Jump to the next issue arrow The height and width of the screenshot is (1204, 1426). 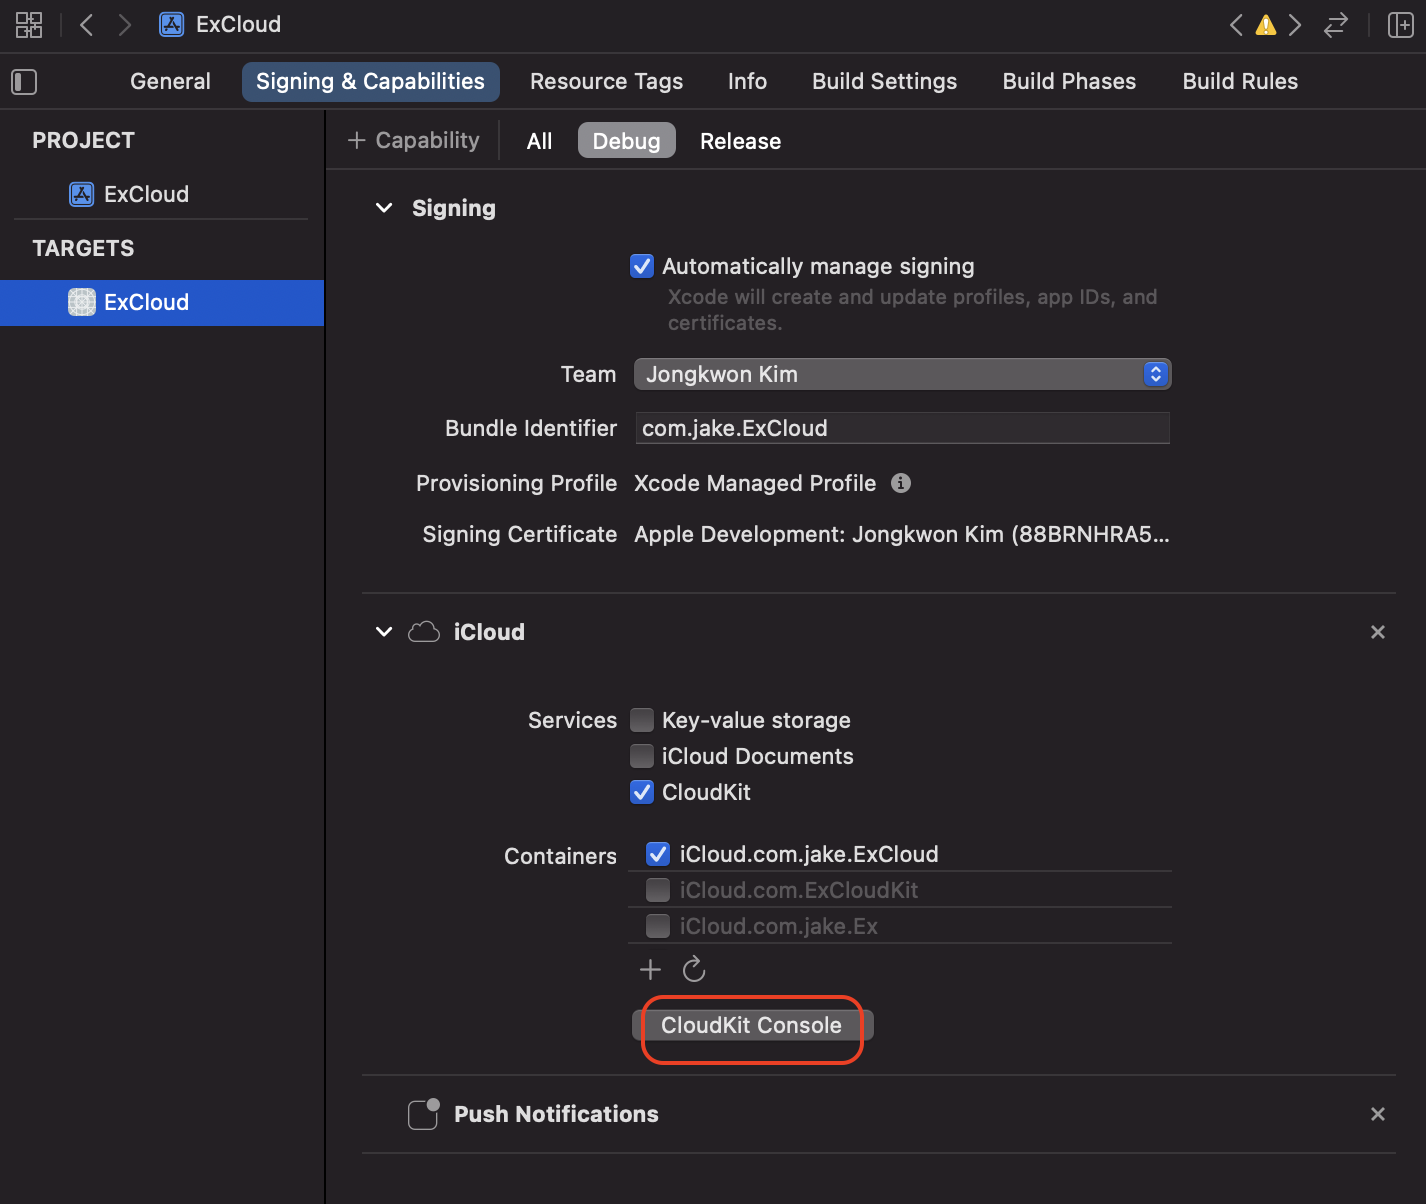[x=1295, y=25]
